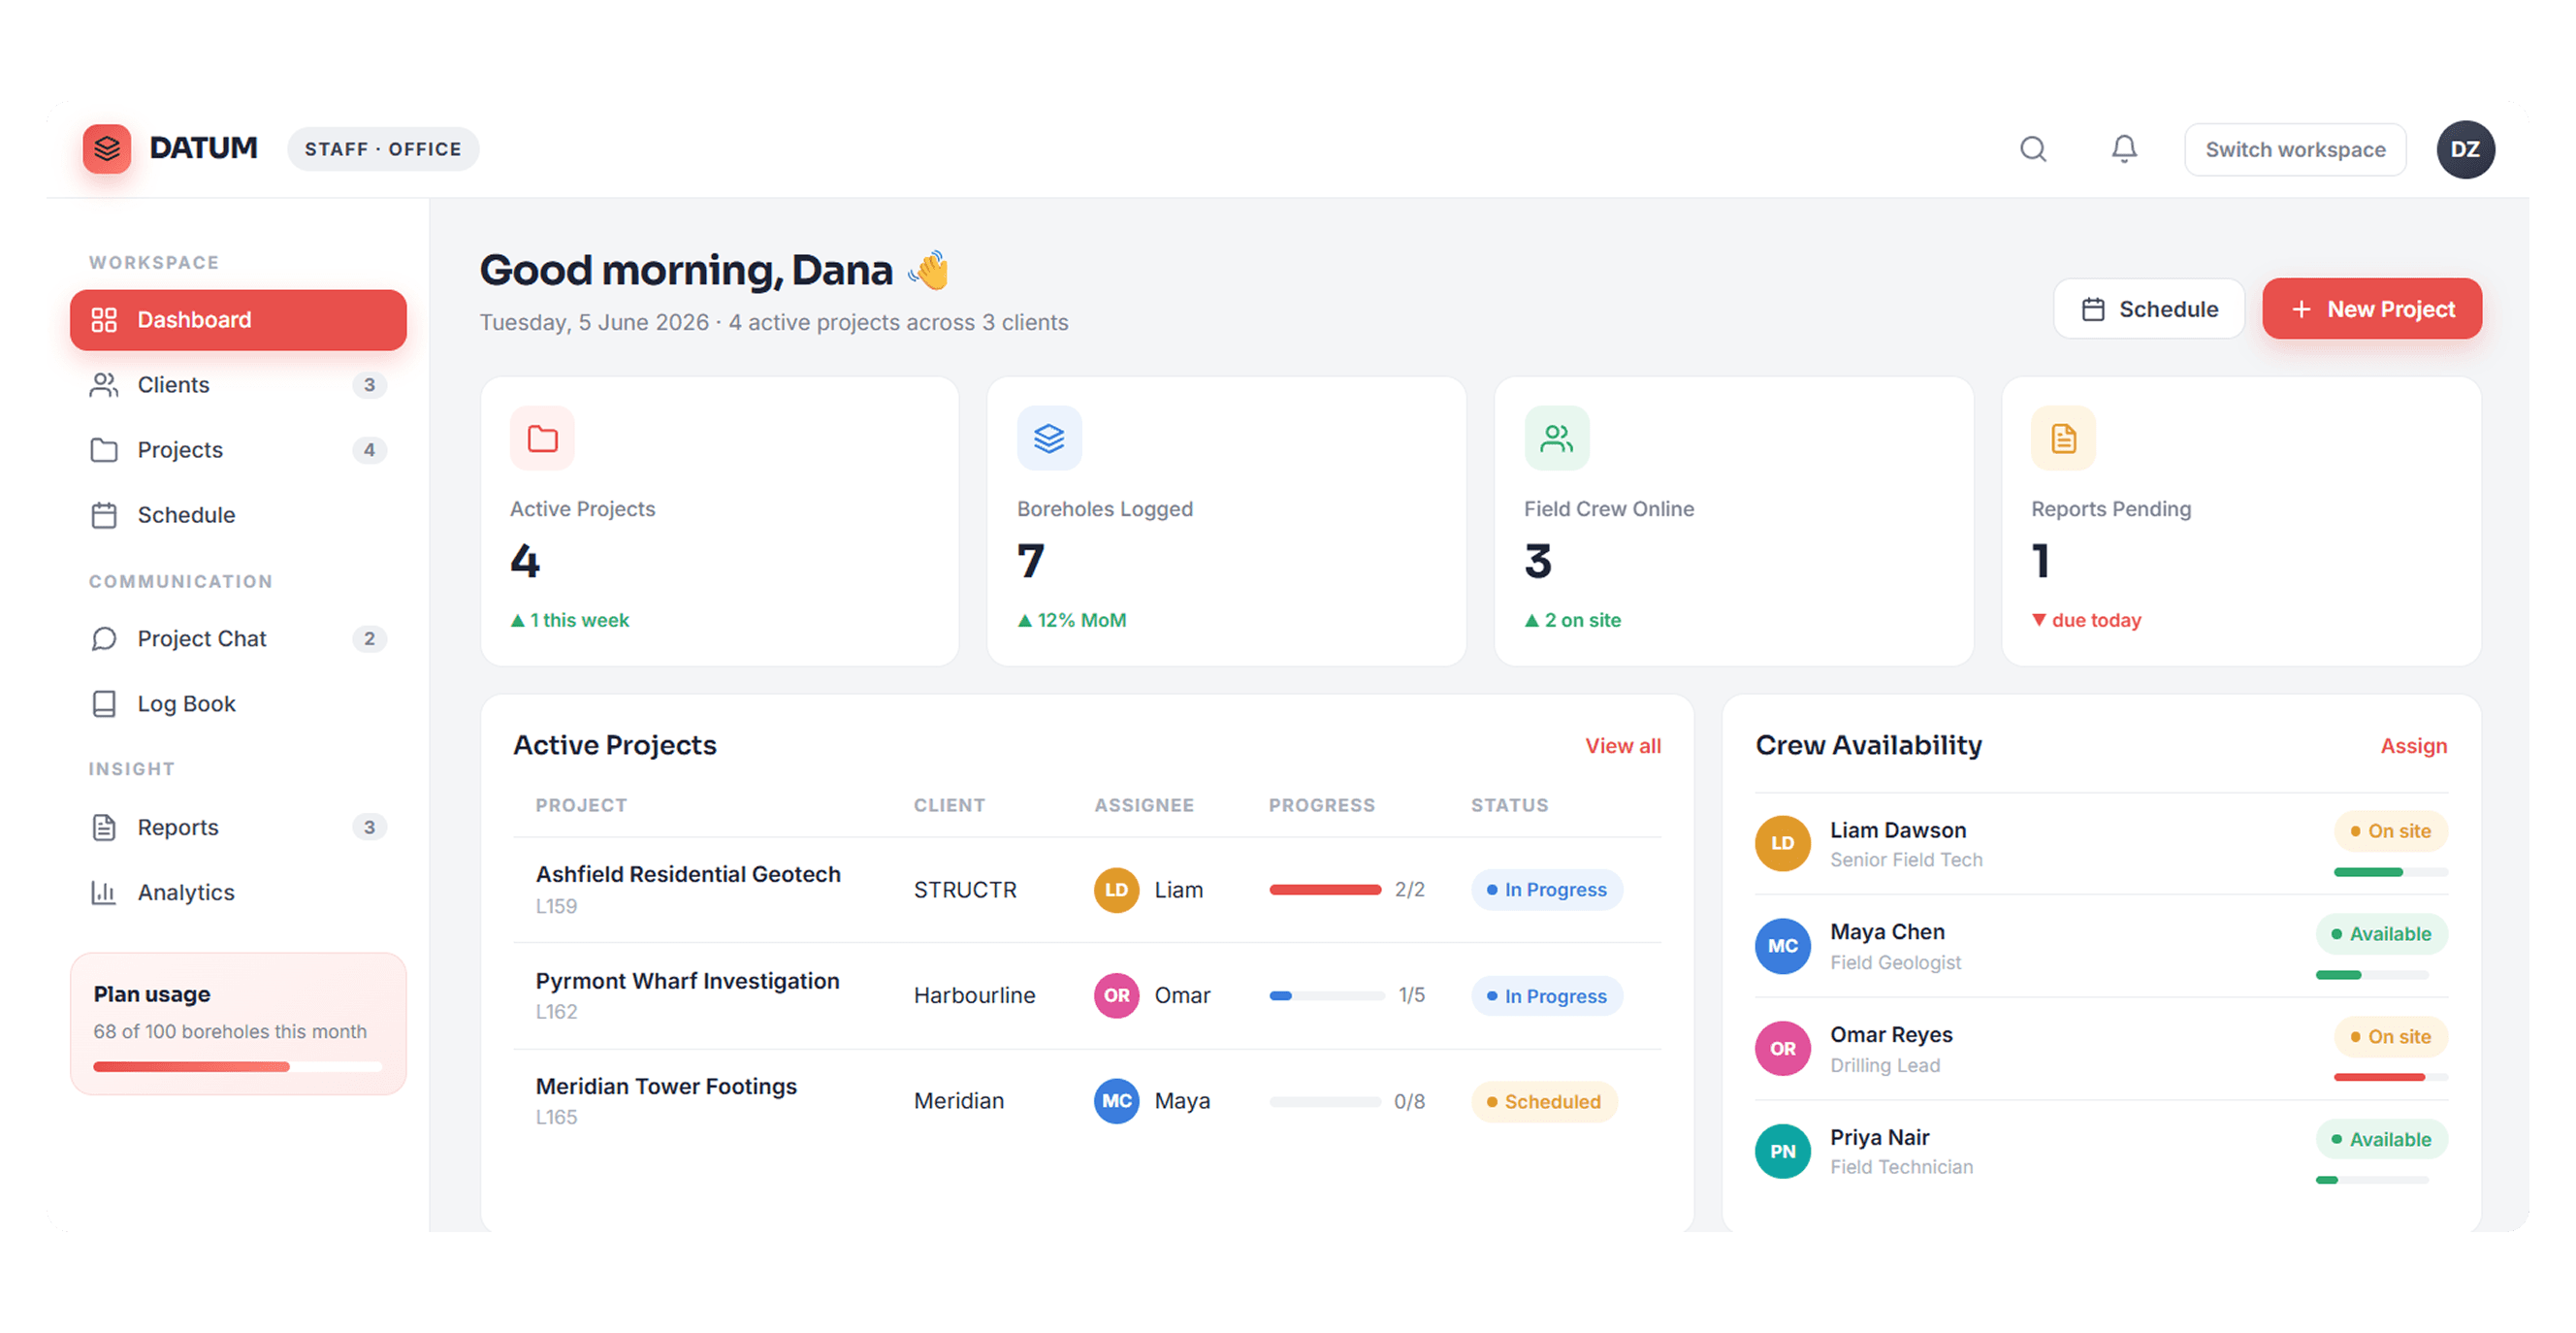The width and height of the screenshot is (2576, 1333).
Task: Open search with the magnifier icon
Action: 2032,149
